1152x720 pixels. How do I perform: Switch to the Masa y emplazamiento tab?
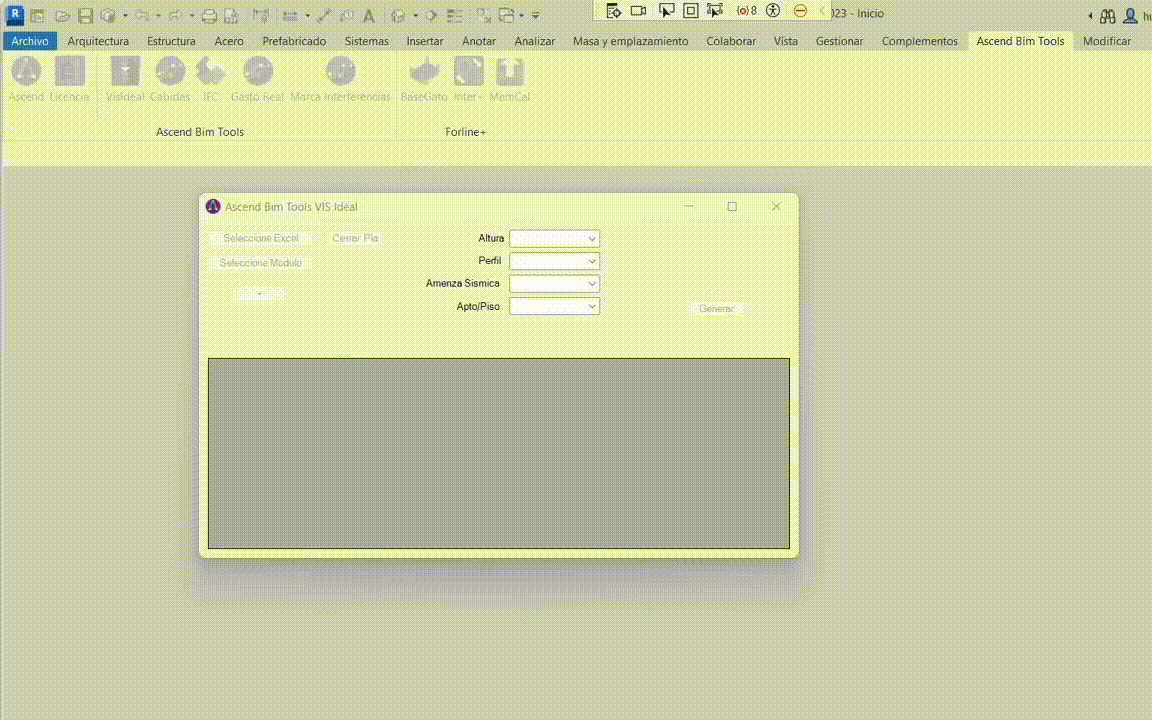tap(630, 41)
